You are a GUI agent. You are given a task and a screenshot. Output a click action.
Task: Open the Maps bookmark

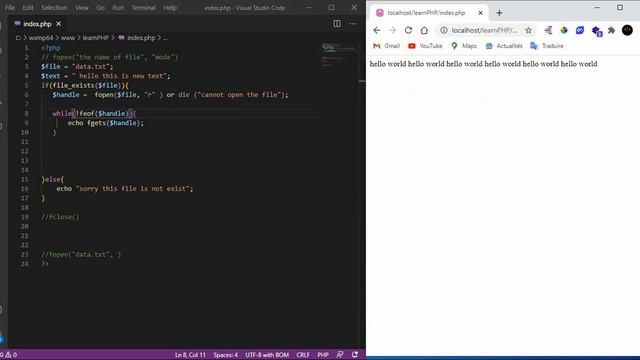[x=464, y=46]
